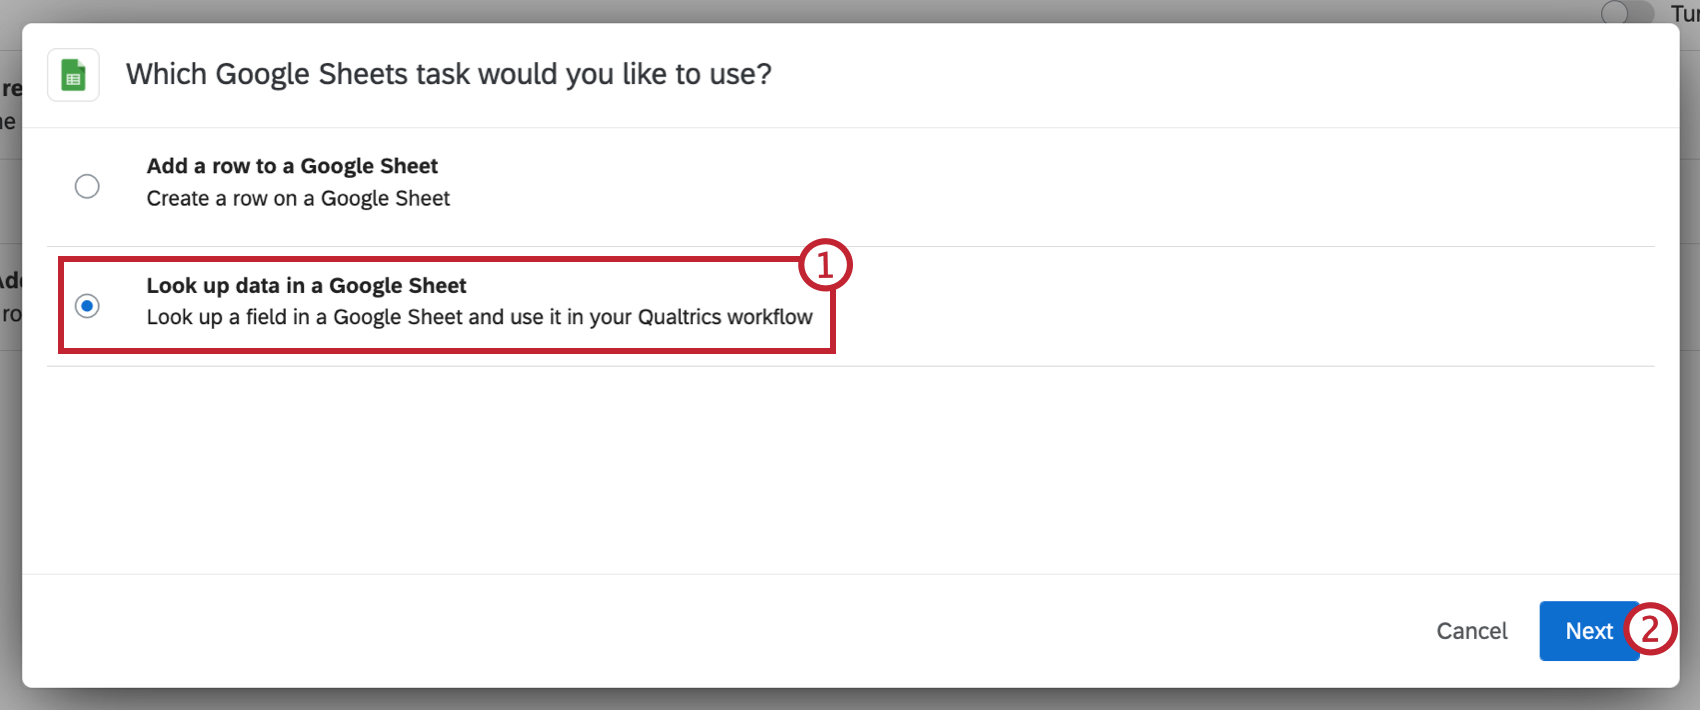
Task: Click the "Add a row to a Google Sheet" label
Action: [291, 166]
